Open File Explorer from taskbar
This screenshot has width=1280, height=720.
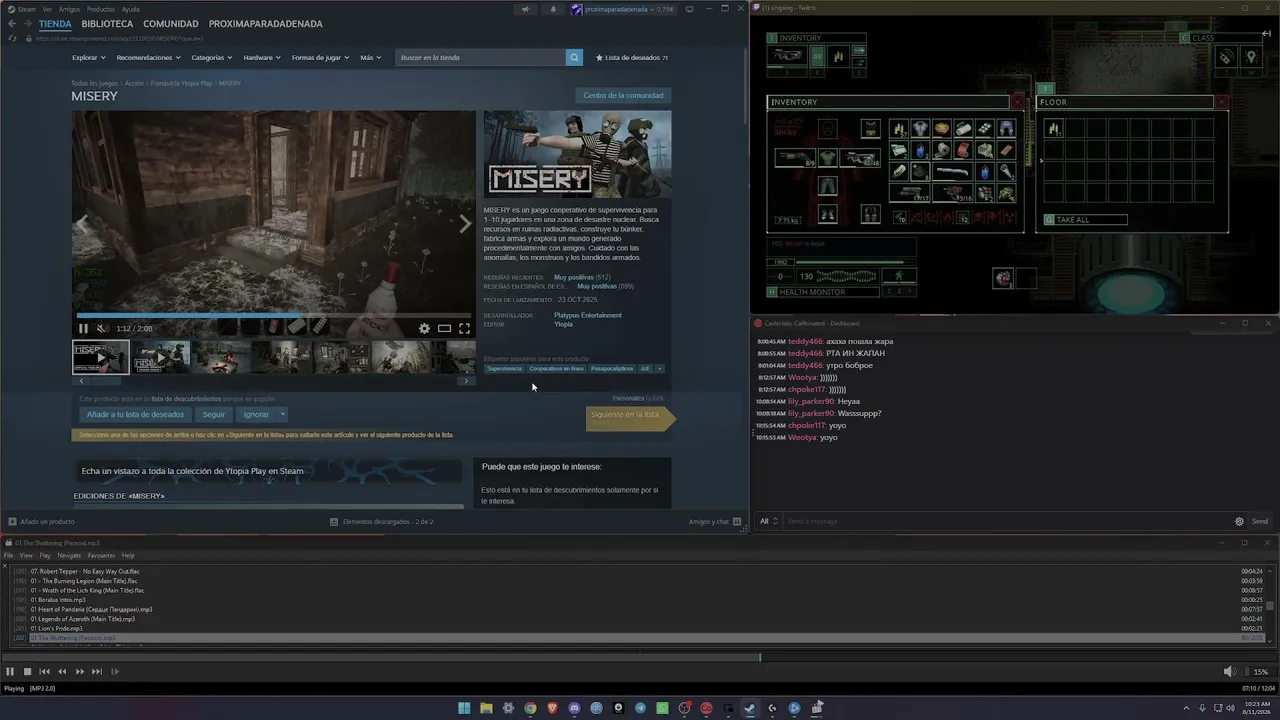coord(486,708)
